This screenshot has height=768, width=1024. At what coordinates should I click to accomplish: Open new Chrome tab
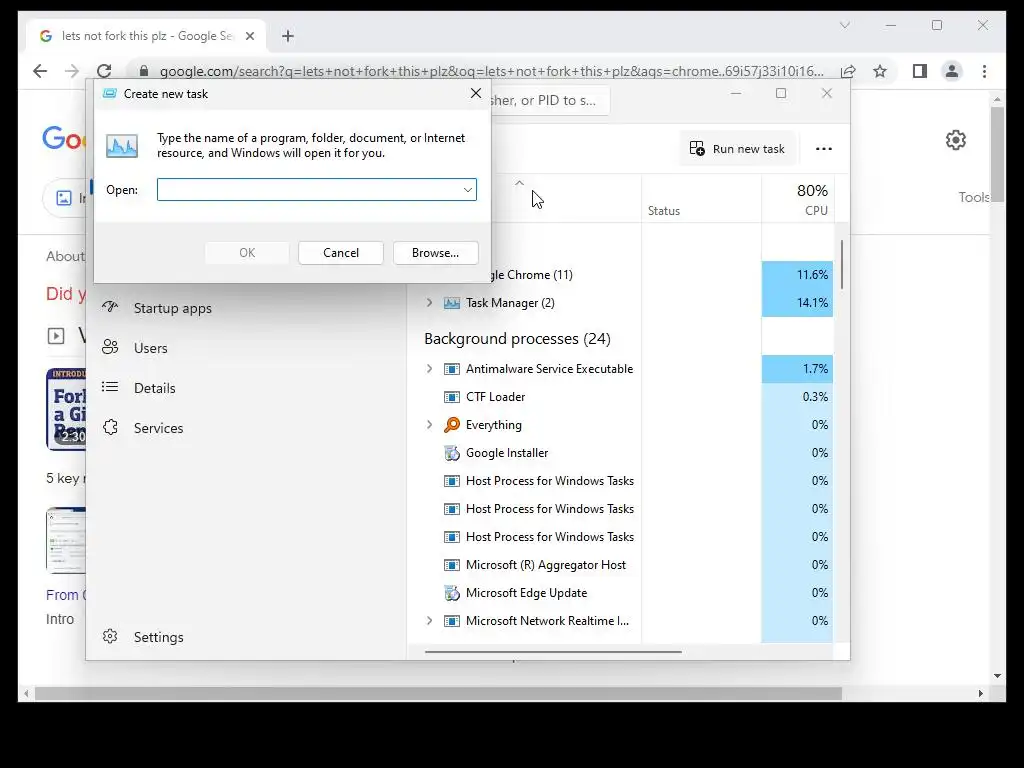(288, 36)
